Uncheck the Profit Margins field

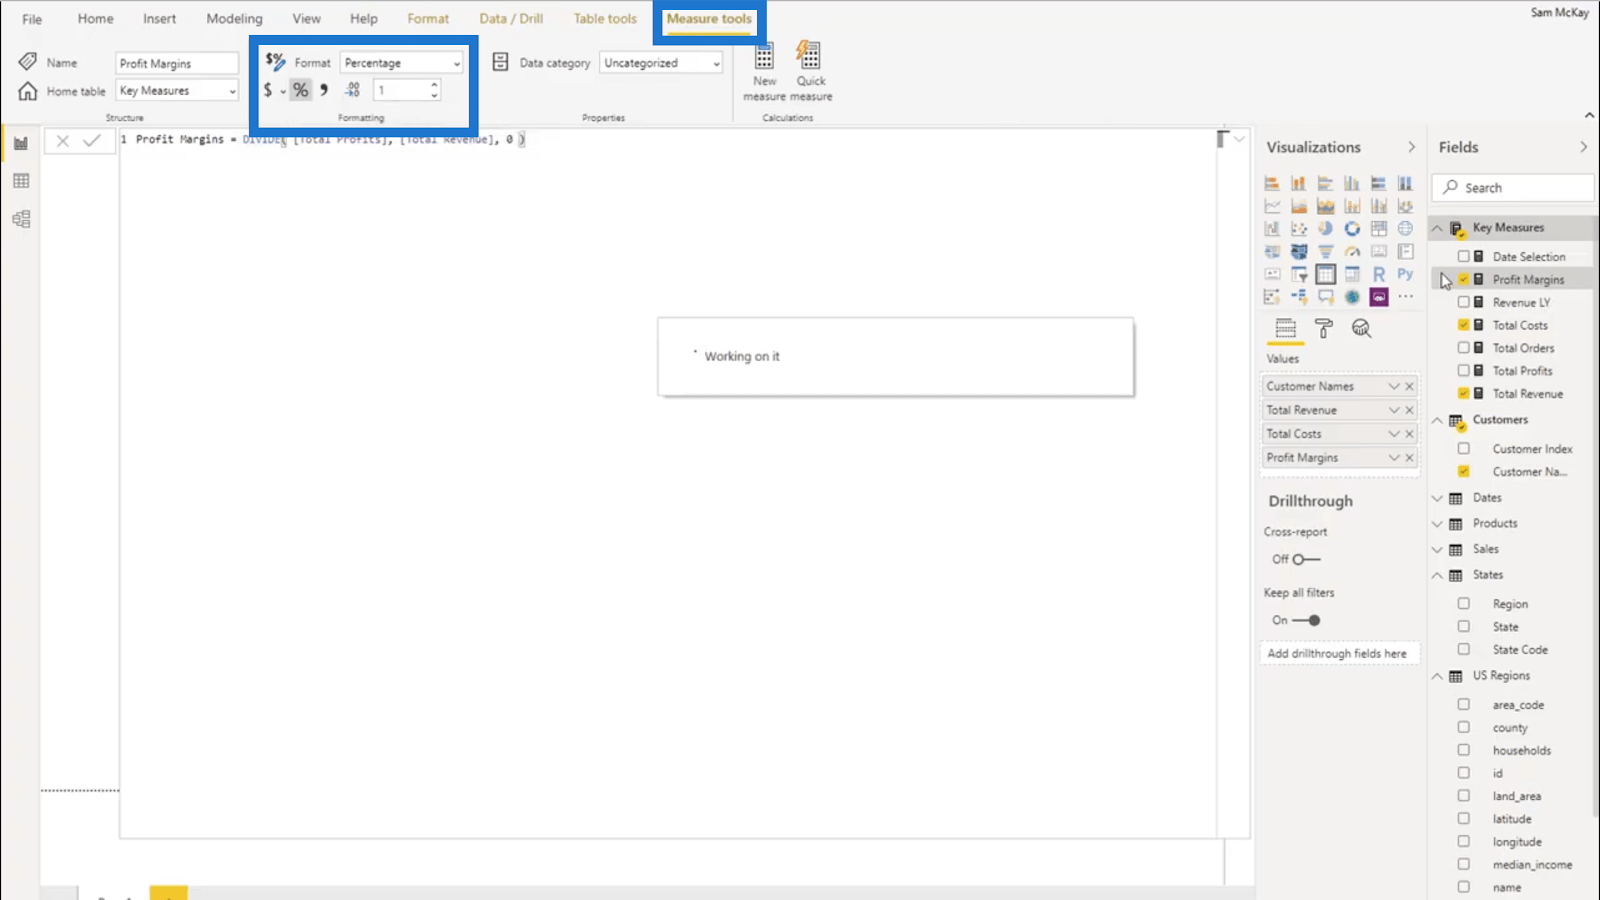coord(1464,280)
